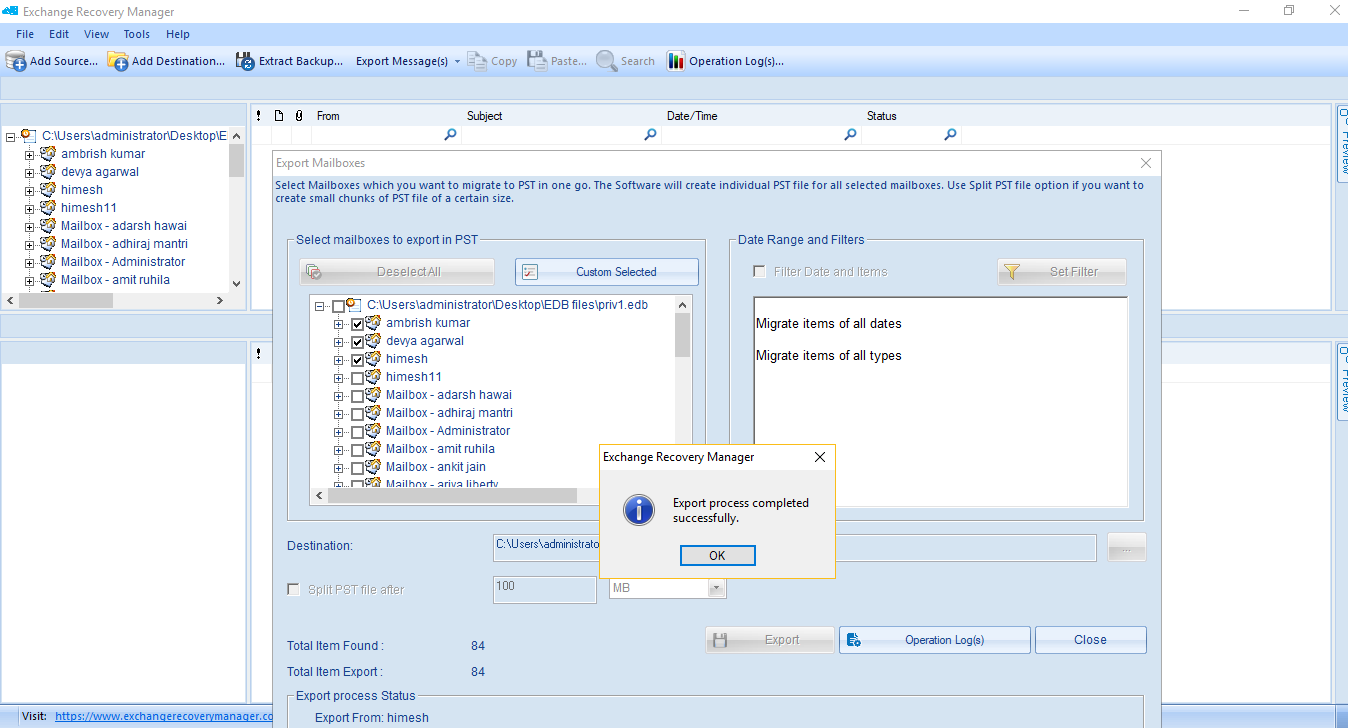1348x728 pixels.
Task: Click the Operation Log(s) button in dialog
Action: click(935, 640)
